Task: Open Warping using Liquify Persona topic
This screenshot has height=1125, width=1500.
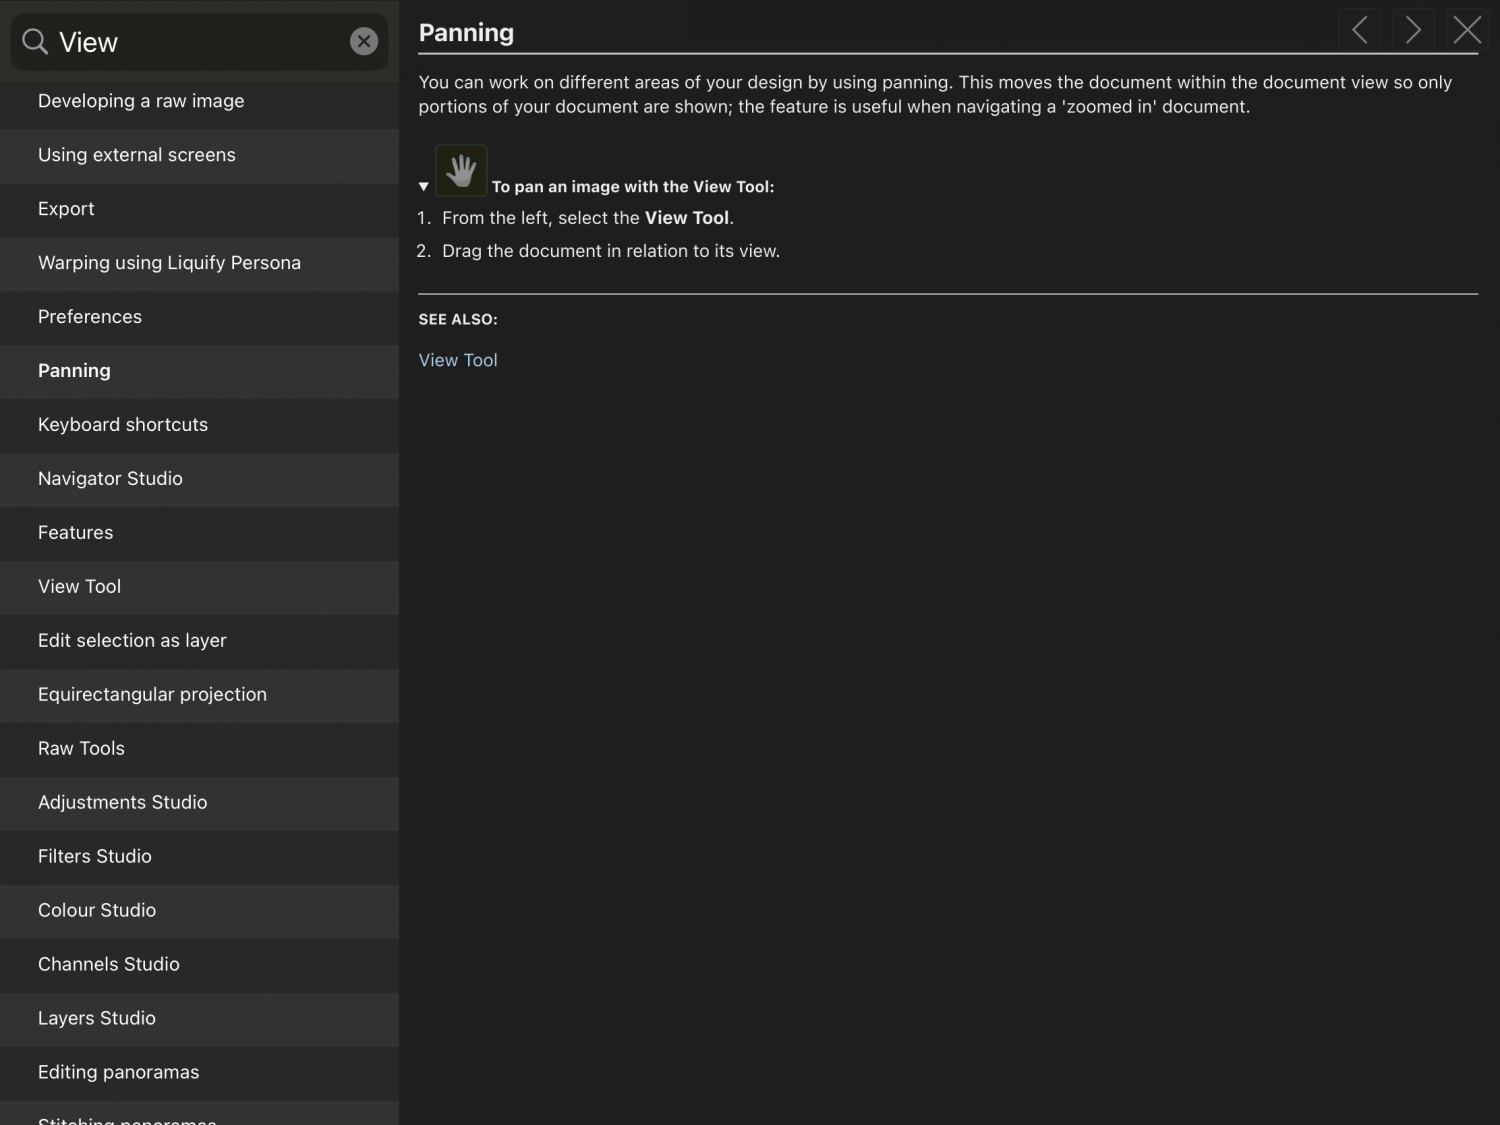Action: click(169, 263)
